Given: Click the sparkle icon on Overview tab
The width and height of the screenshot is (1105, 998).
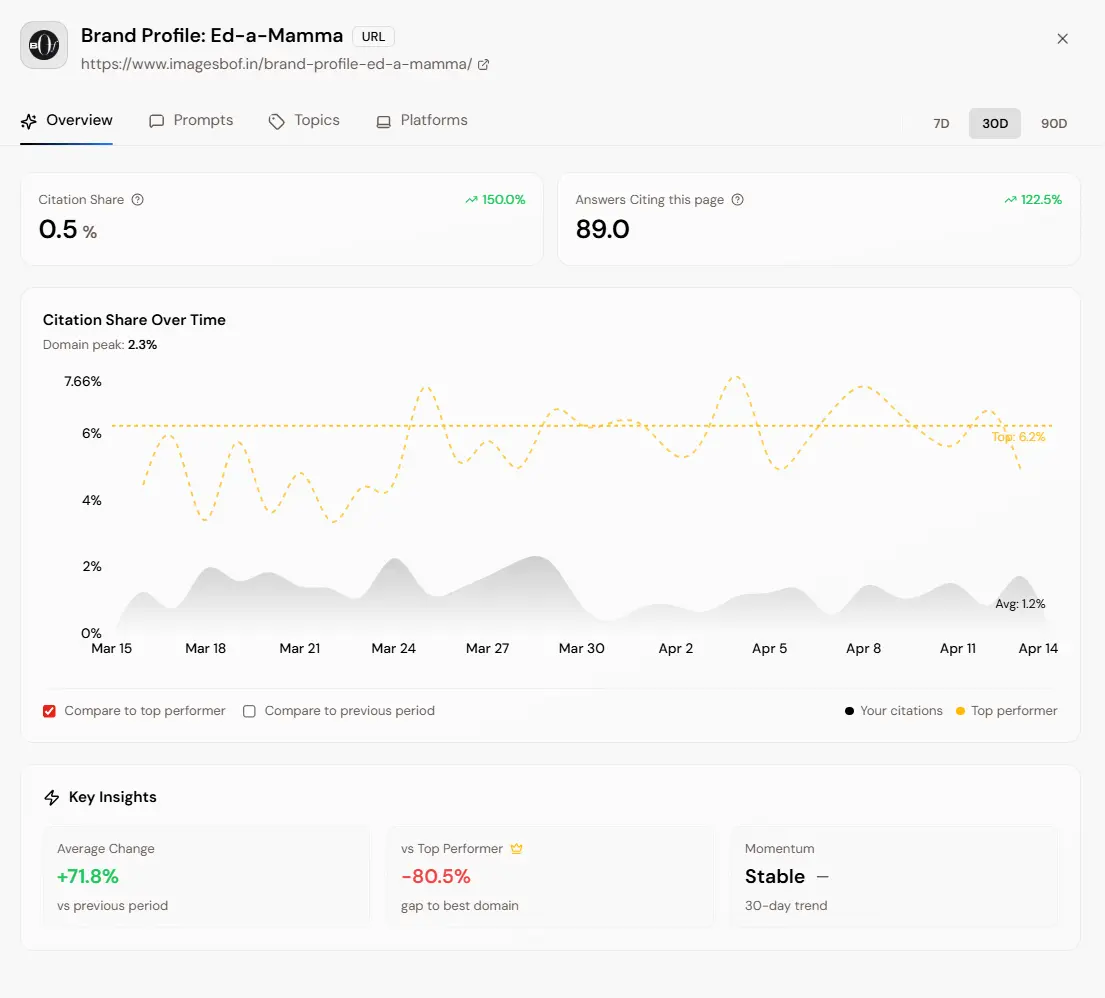Looking at the screenshot, I should click(29, 122).
